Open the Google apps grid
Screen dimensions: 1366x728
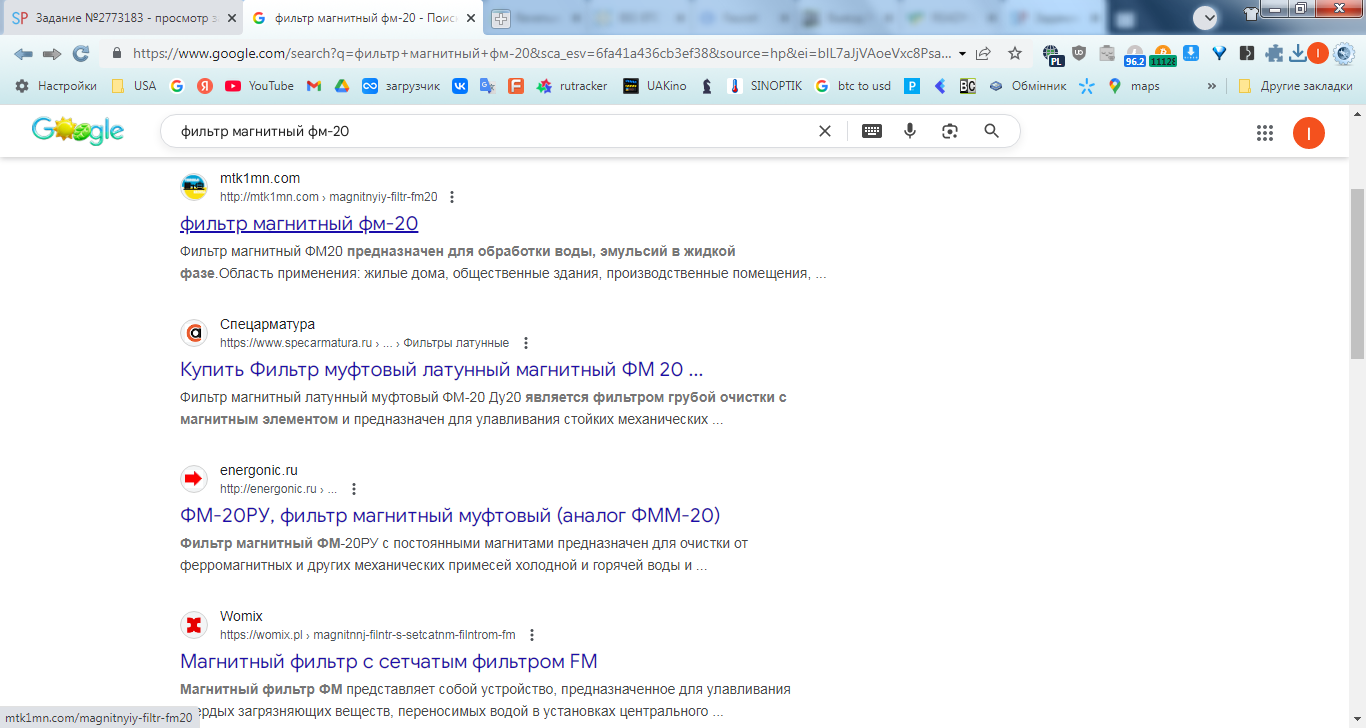(x=1265, y=133)
